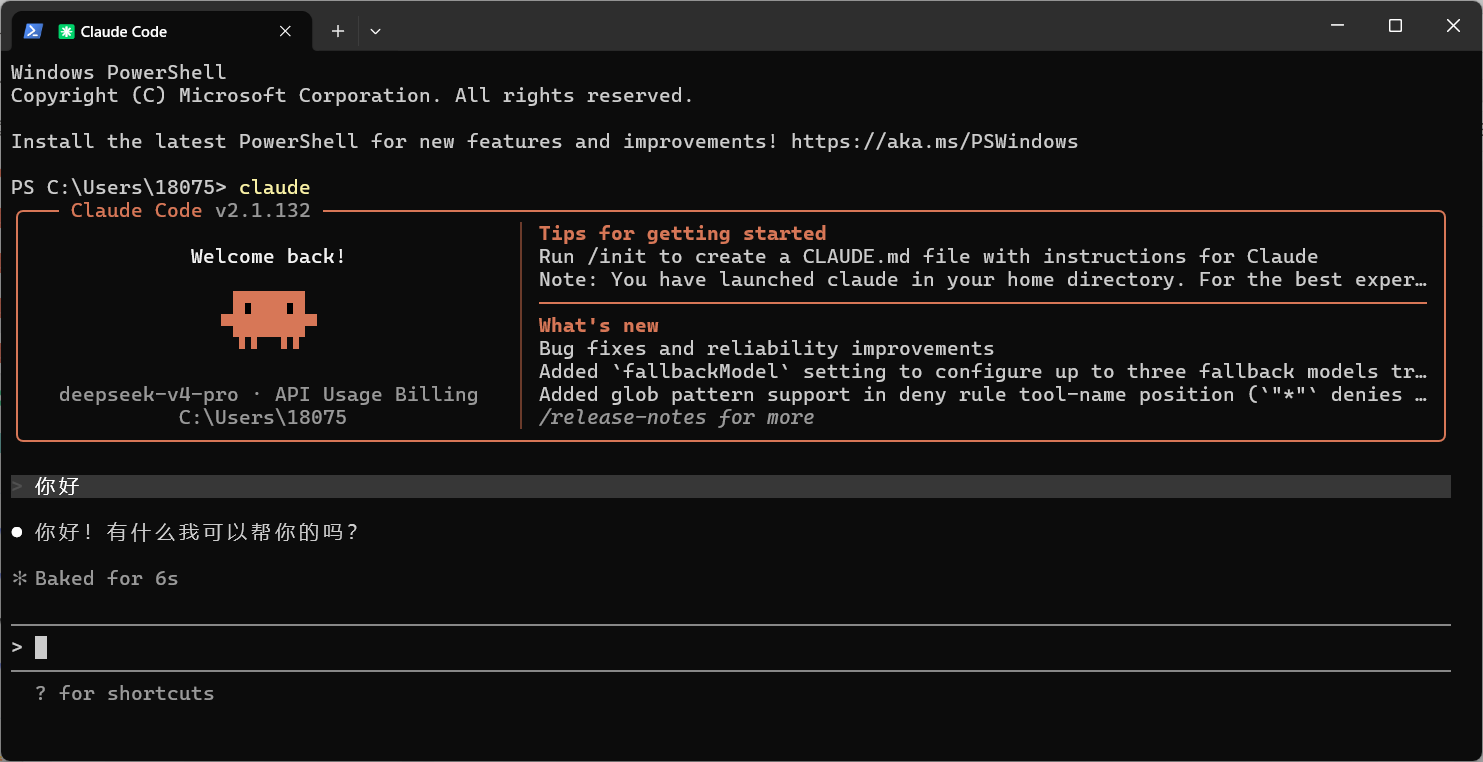Click 'Bug fixes and reliability improvements' line

point(766,348)
